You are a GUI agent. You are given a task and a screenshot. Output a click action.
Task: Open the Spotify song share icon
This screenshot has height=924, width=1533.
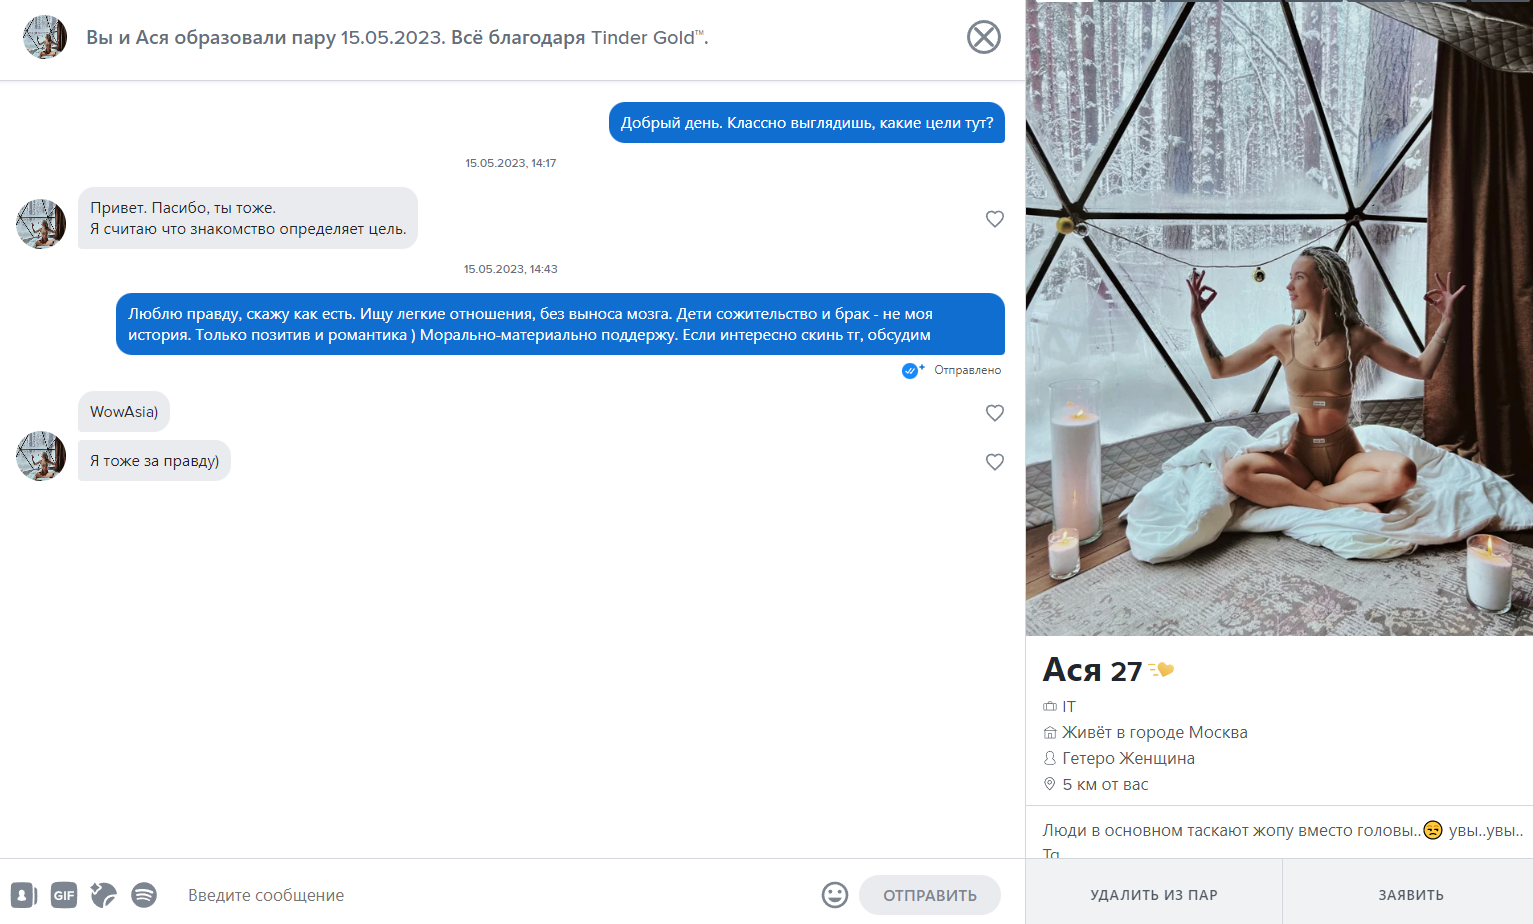144,895
